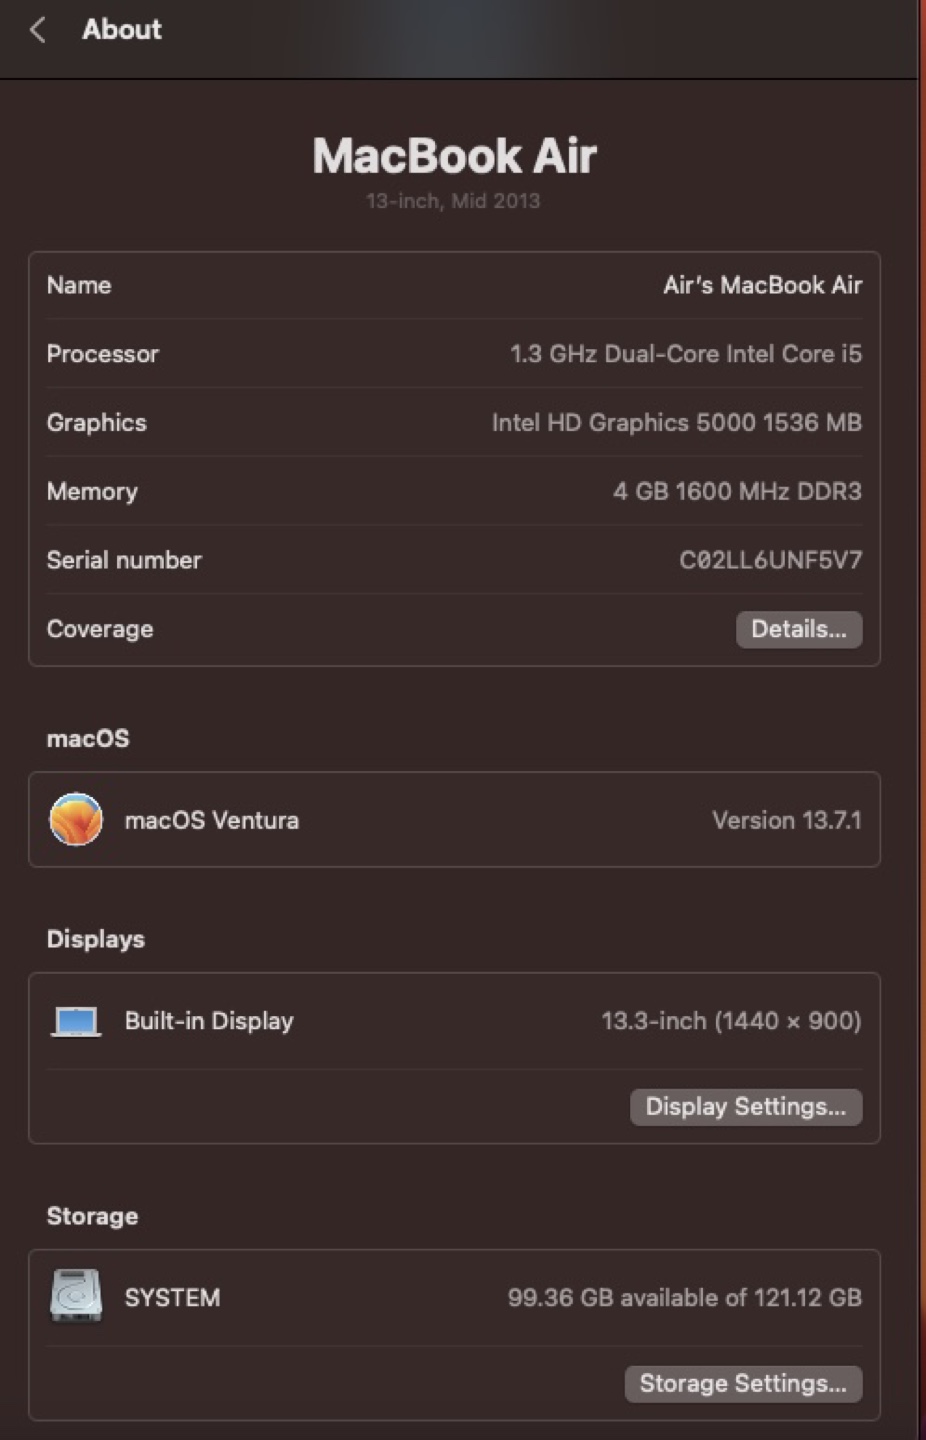Click '13.3-inch (1440 × 900)' resolution text
The width and height of the screenshot is (926, 1440).
point(731,1021)
